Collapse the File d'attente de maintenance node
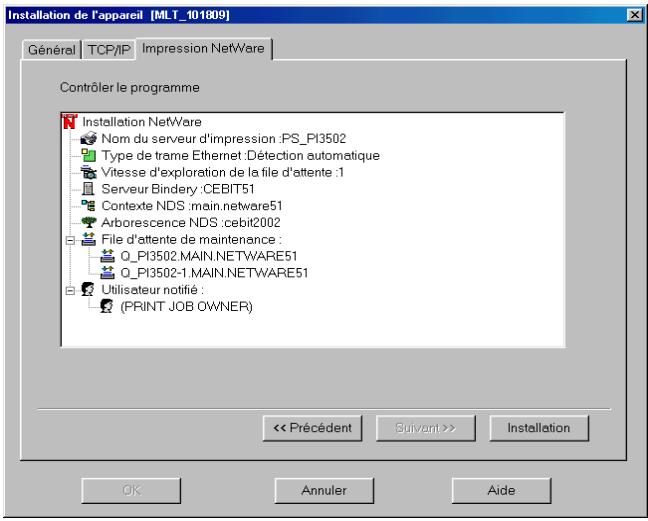This screenshot has height=521, width=648. pos(70,240)
